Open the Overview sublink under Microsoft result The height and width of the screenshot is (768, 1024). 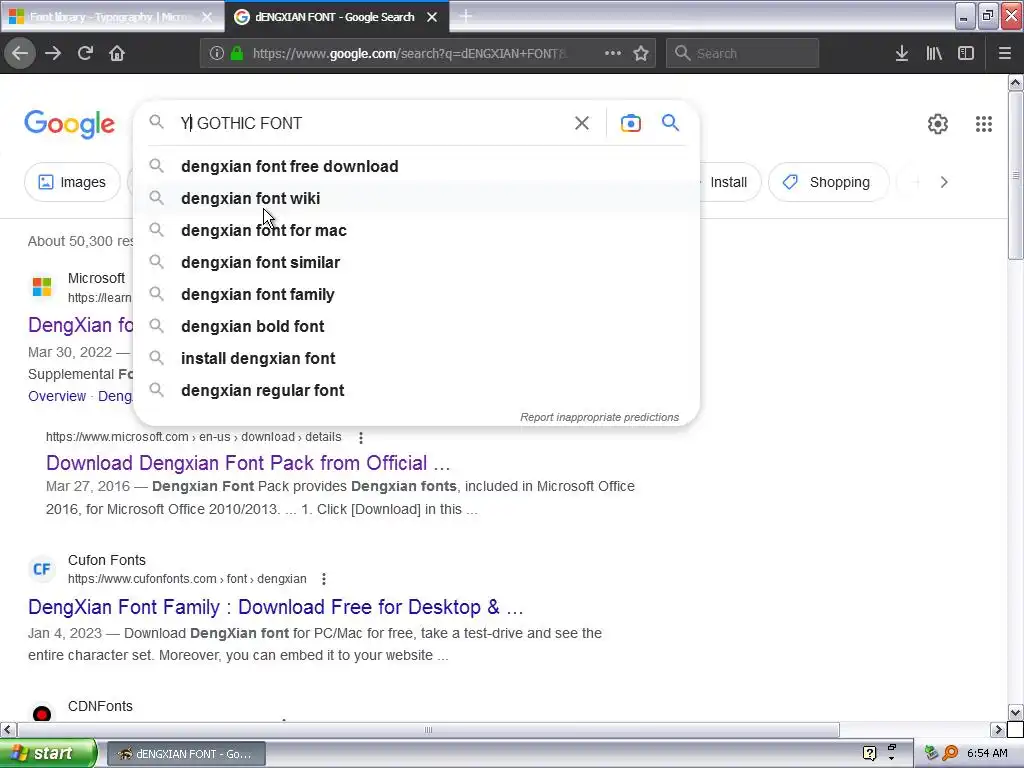point(57,396)
